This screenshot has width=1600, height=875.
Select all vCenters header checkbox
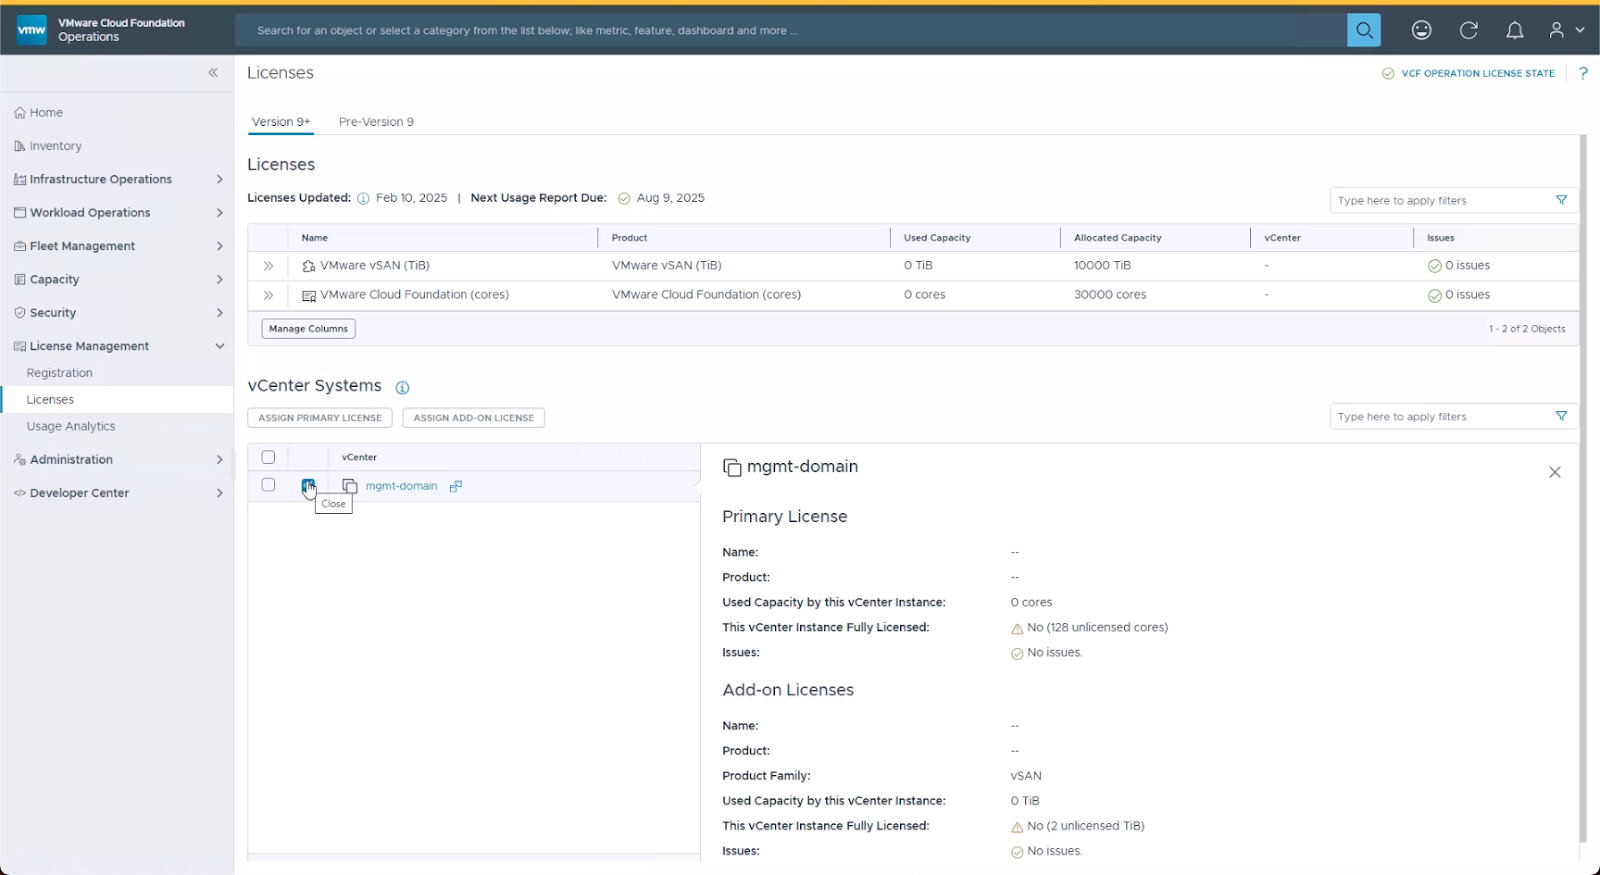(x=268, y=457)
